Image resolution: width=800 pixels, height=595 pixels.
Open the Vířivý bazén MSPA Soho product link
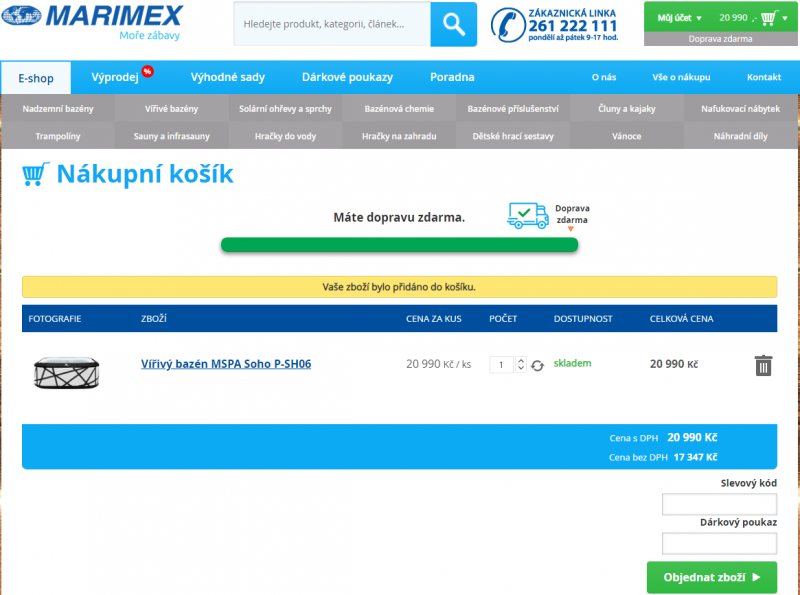click(x=225, y=364)
